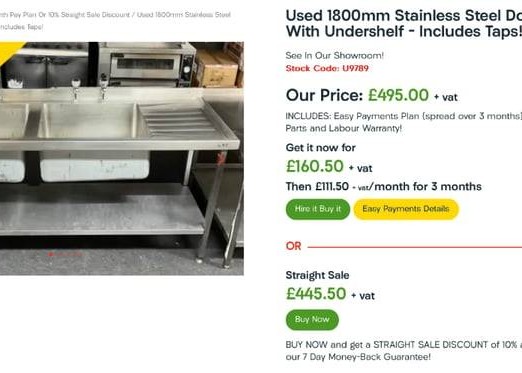Screen dimensions: 522x373
Task: Select the active red carousel dot
Action: (x=51, y=254)
